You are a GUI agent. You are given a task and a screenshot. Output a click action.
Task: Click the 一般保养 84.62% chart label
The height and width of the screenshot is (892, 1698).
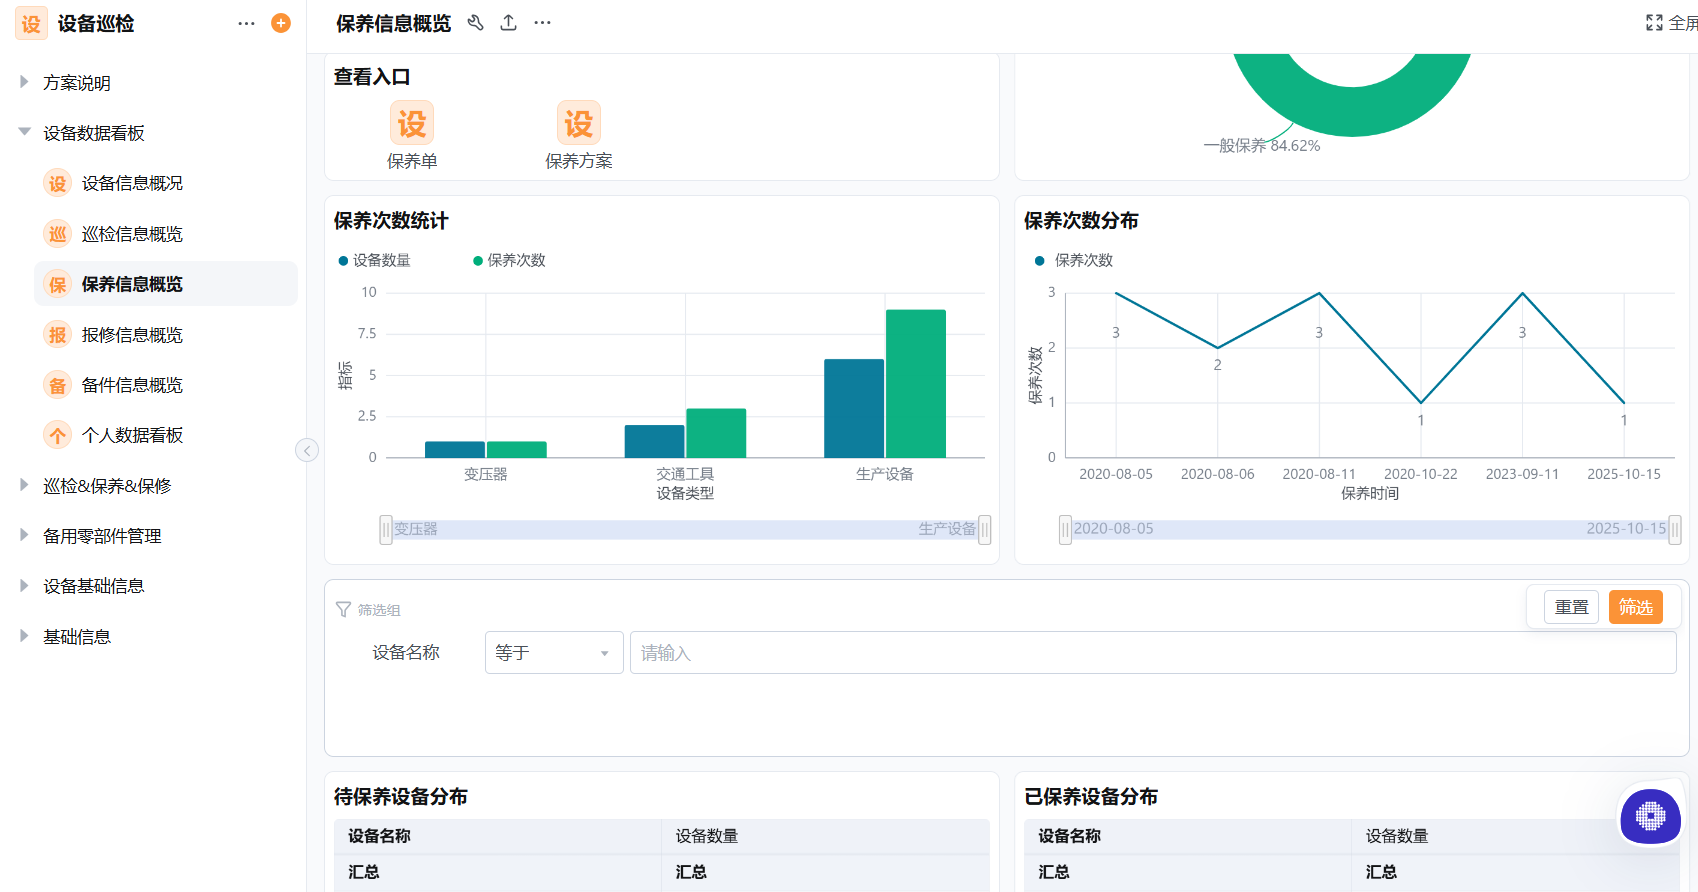point(1262,146)
